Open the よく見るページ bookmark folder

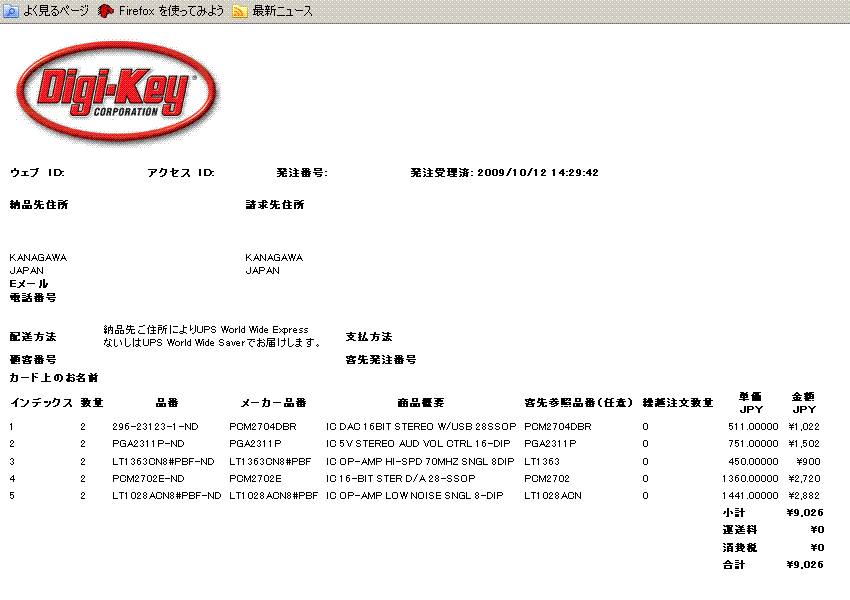pyautogui.click(x=46, y=11)
